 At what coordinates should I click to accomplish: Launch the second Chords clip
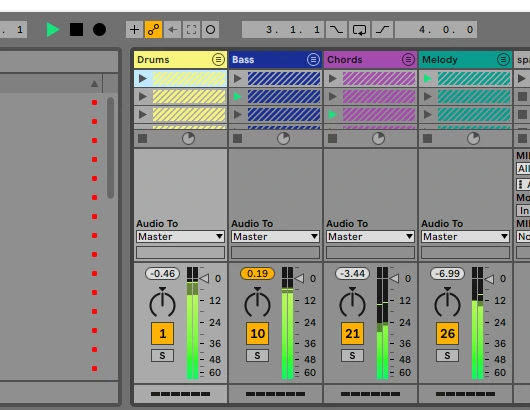(x=333, y=97)
